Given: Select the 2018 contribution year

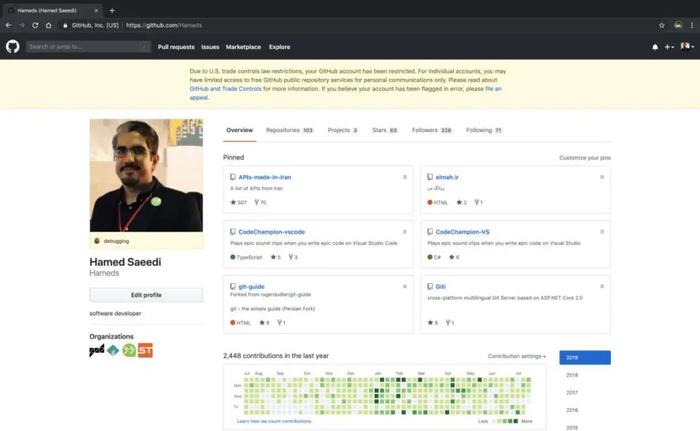Looking at the screenshot, I should tap(572, 375).
